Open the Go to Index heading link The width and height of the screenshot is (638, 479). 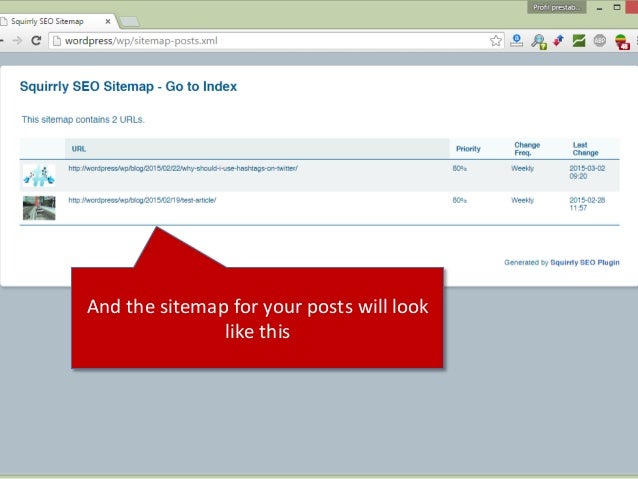(x=201, y=86)
